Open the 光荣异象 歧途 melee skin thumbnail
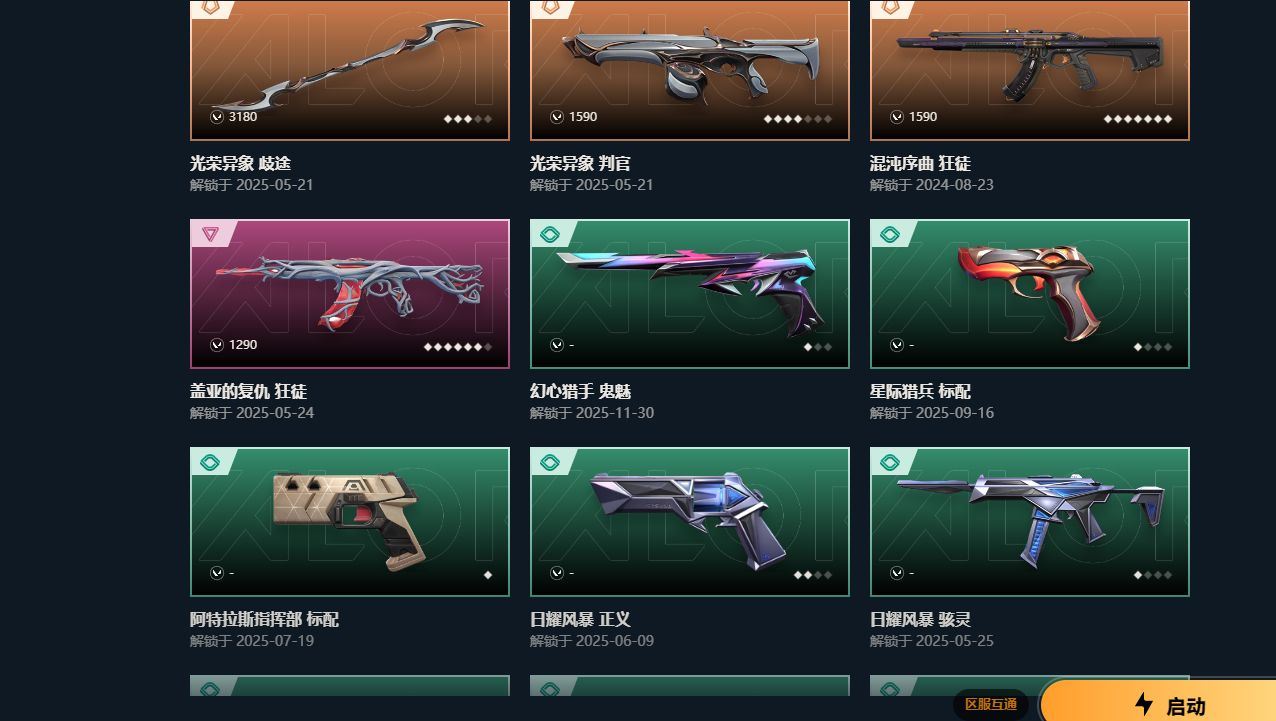This screenshot has width=1276, height=721. click(350, 69)
